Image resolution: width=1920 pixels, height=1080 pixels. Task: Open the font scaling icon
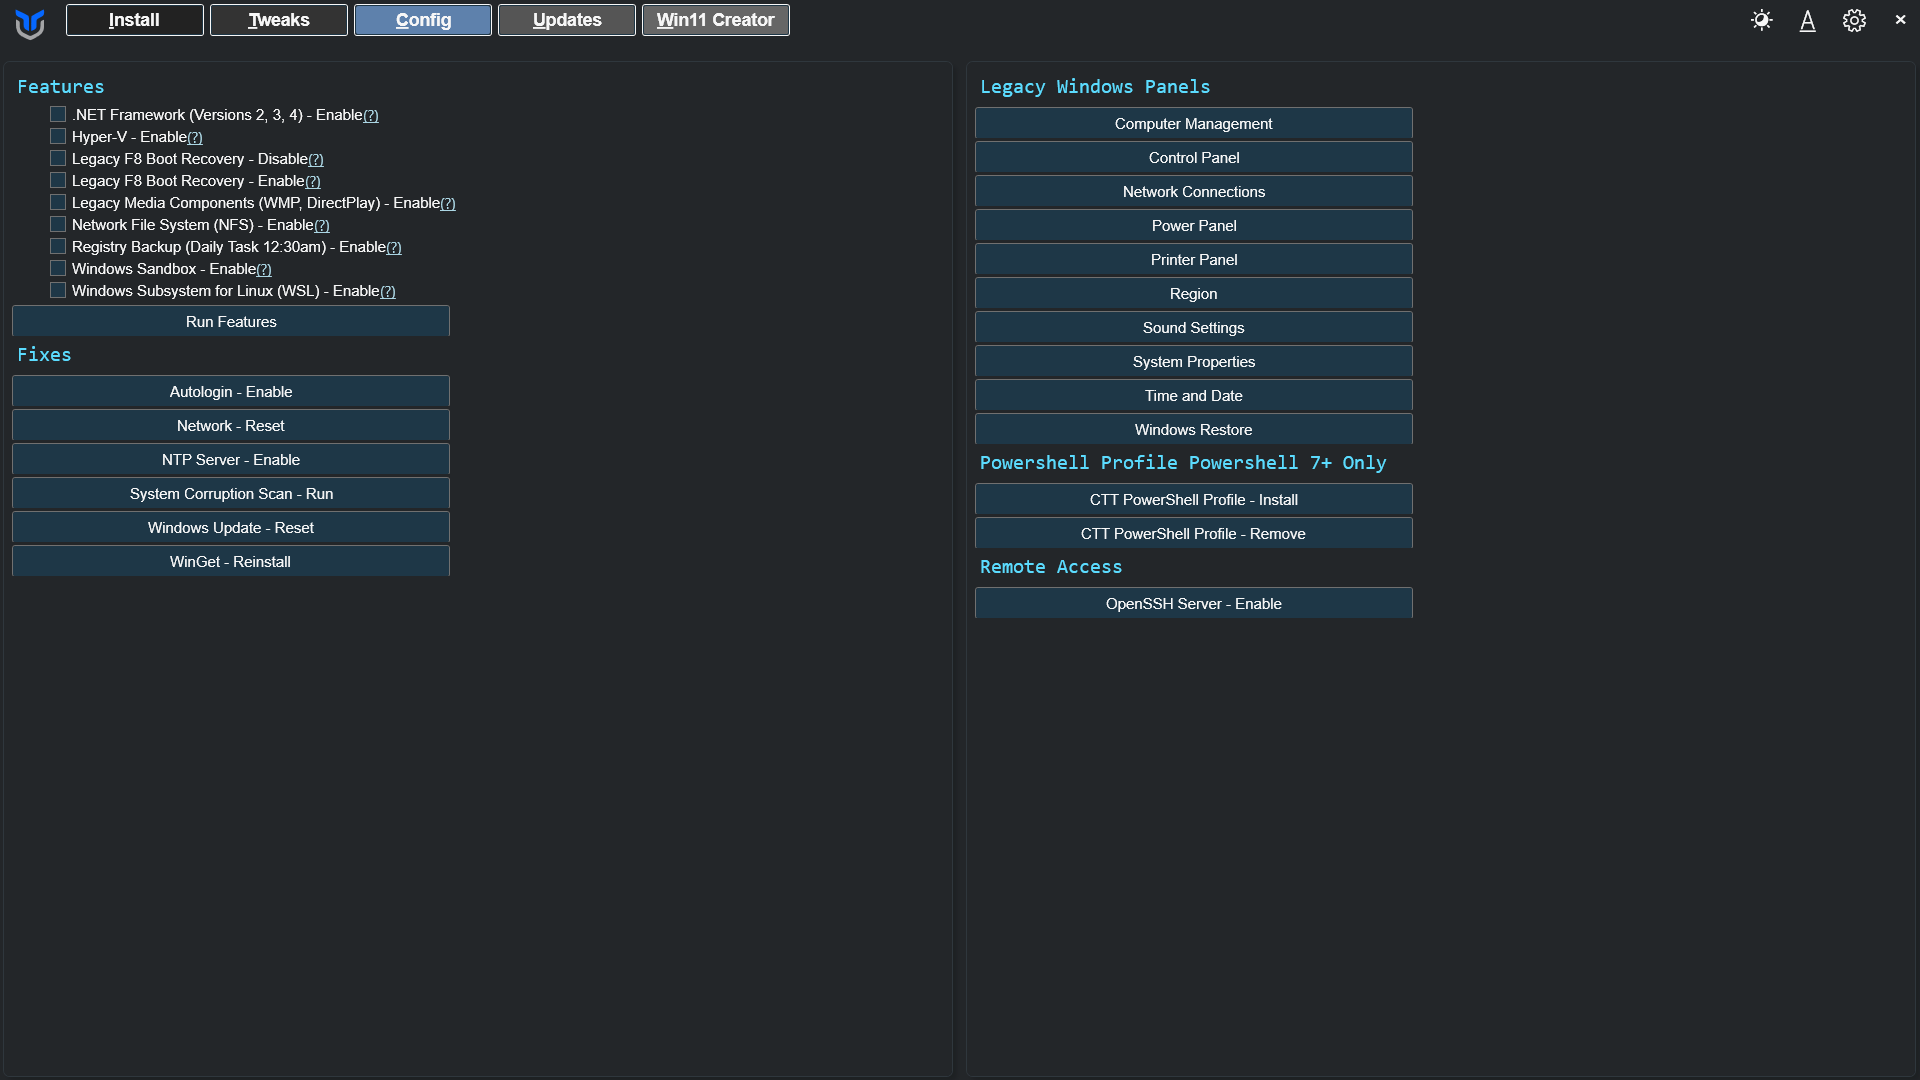1808,20
